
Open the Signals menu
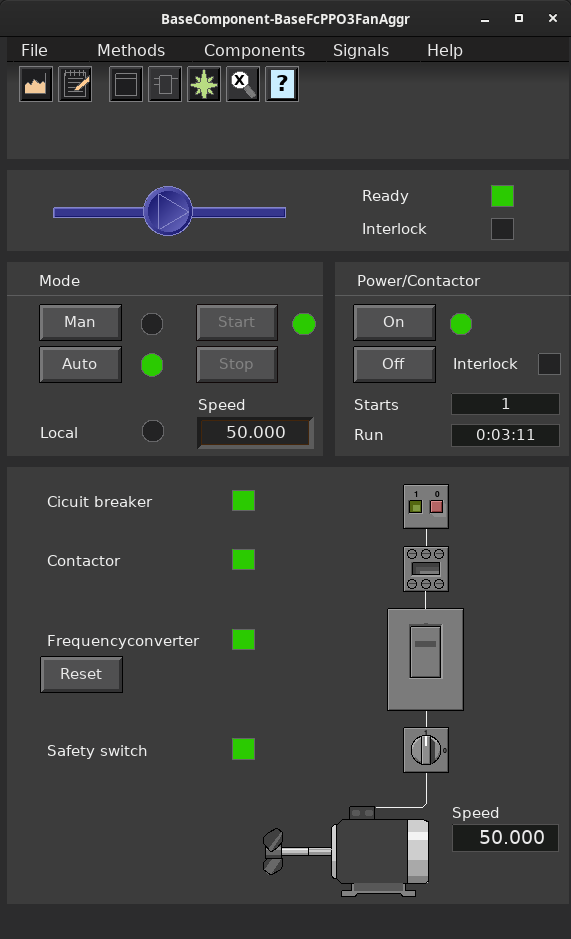coord(361,50)
